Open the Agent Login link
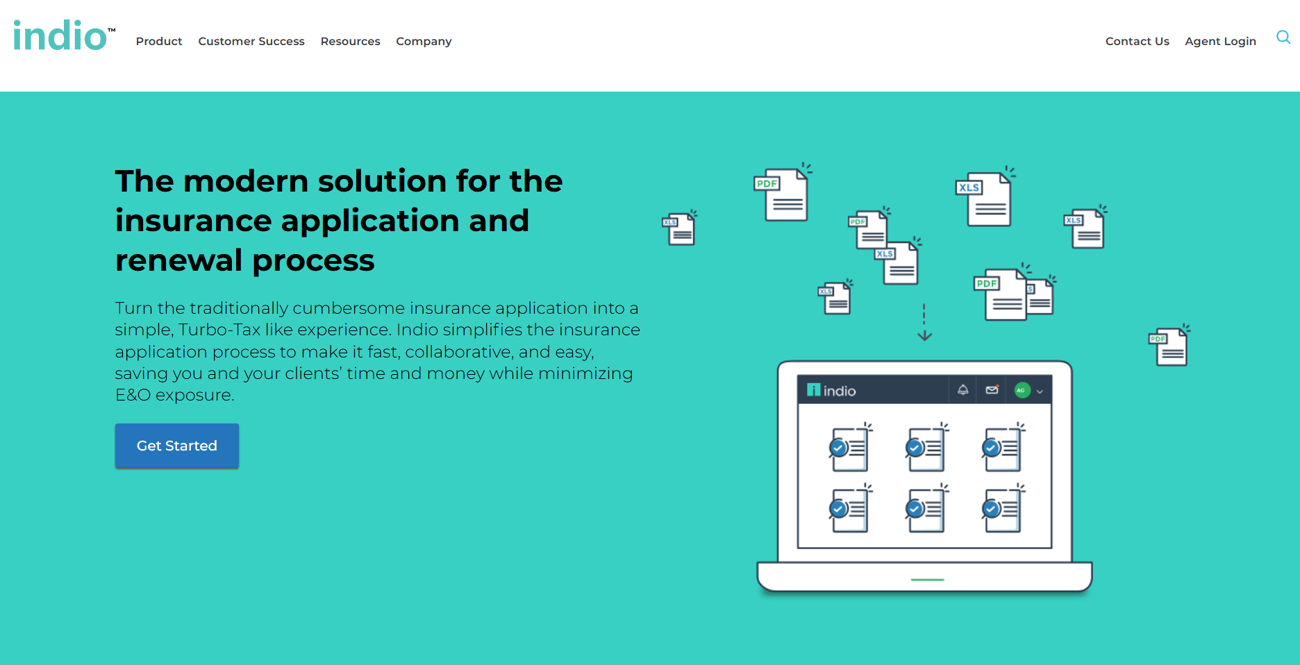The height and width of the screenshot is (665, 1300). tap(1220, 41)
